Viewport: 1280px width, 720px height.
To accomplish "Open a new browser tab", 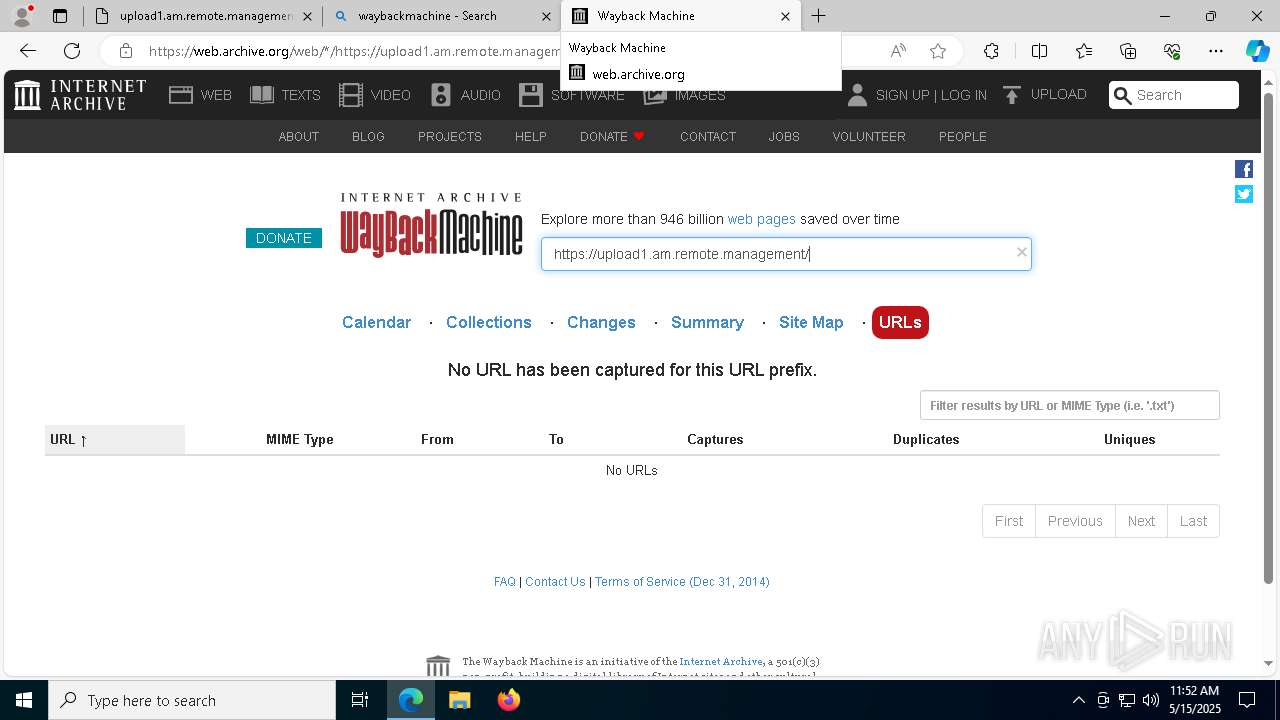I will click(818, 16).
